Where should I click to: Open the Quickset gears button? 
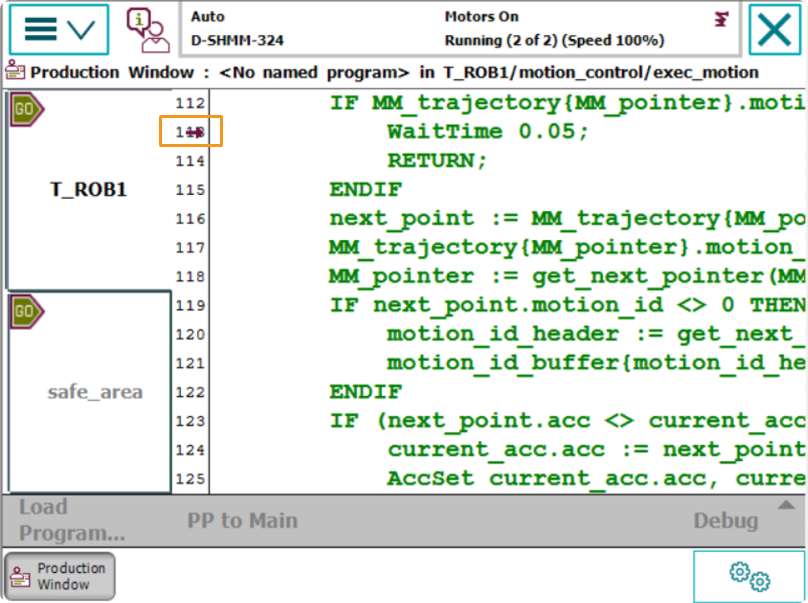click(x=748, y=576)
